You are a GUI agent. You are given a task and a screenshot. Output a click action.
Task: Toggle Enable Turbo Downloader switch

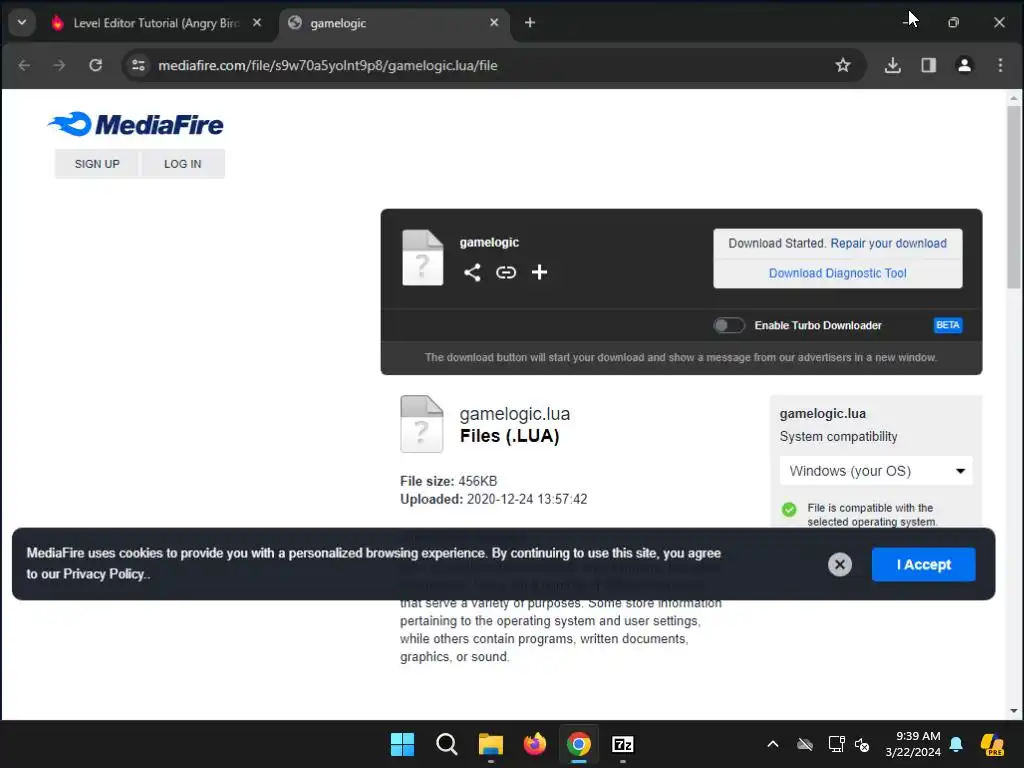(x=728, y=325)
